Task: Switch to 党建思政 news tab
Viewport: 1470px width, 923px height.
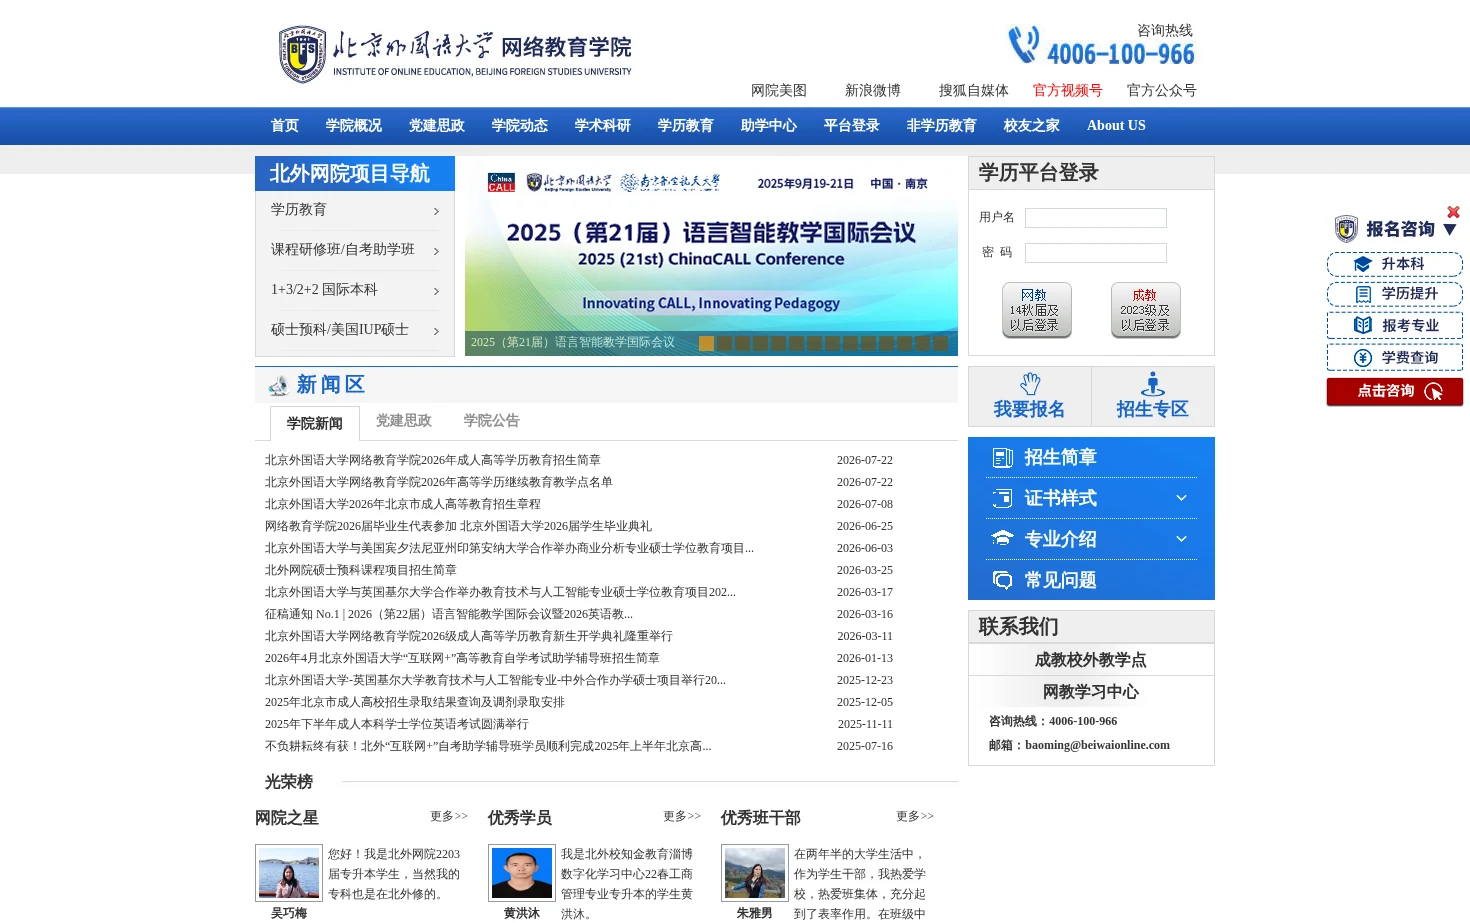Action: click(x=404, y=421)
